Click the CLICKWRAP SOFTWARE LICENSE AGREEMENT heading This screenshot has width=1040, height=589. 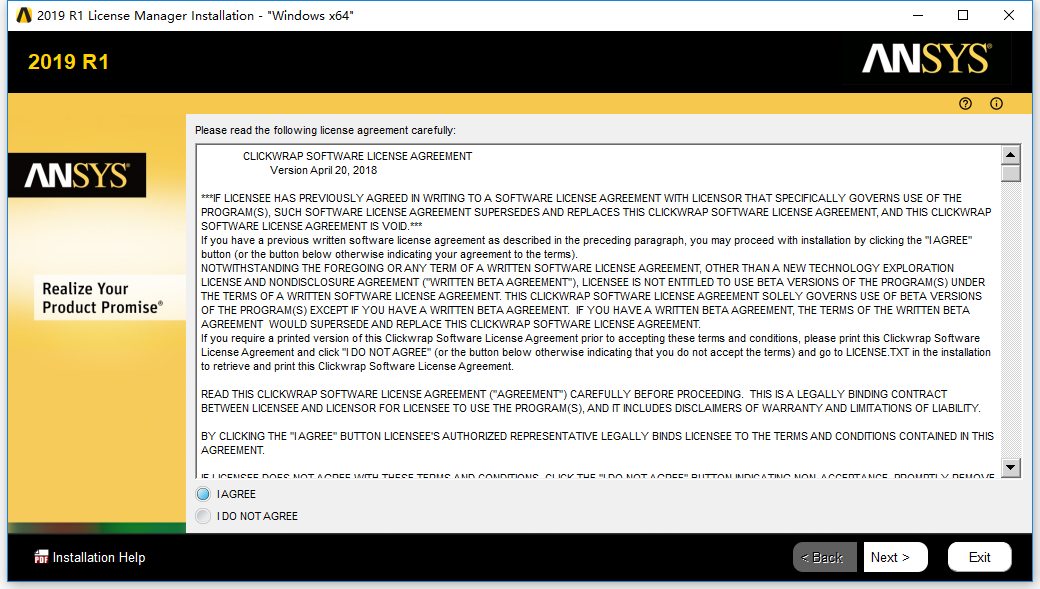(358, 157)
